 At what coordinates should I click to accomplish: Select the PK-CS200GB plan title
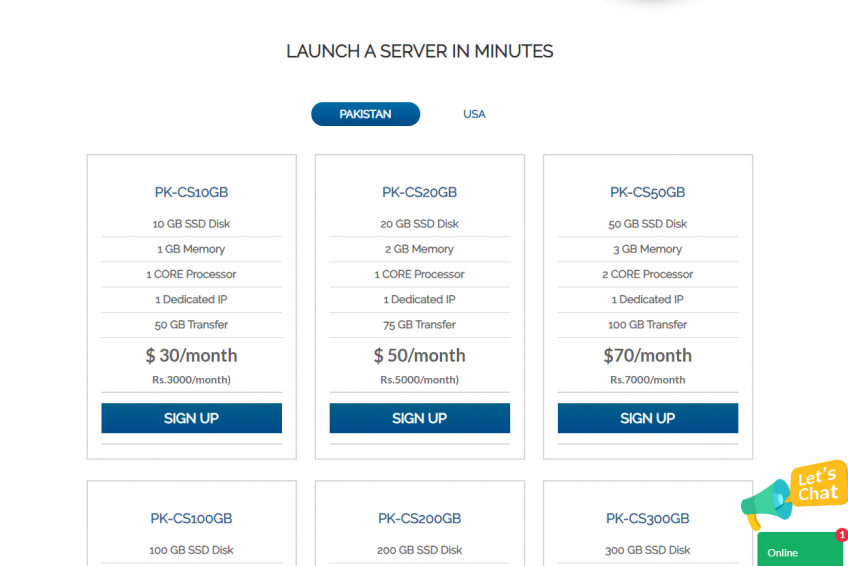point(419,518)
